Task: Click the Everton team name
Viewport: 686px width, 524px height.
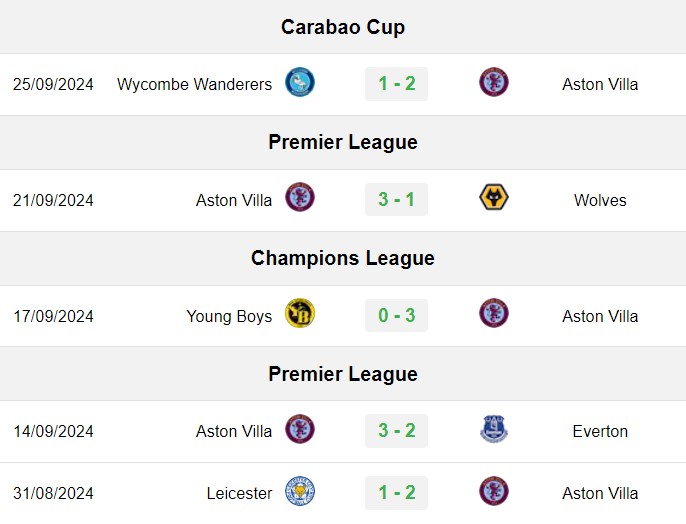Action: point(600,431)
